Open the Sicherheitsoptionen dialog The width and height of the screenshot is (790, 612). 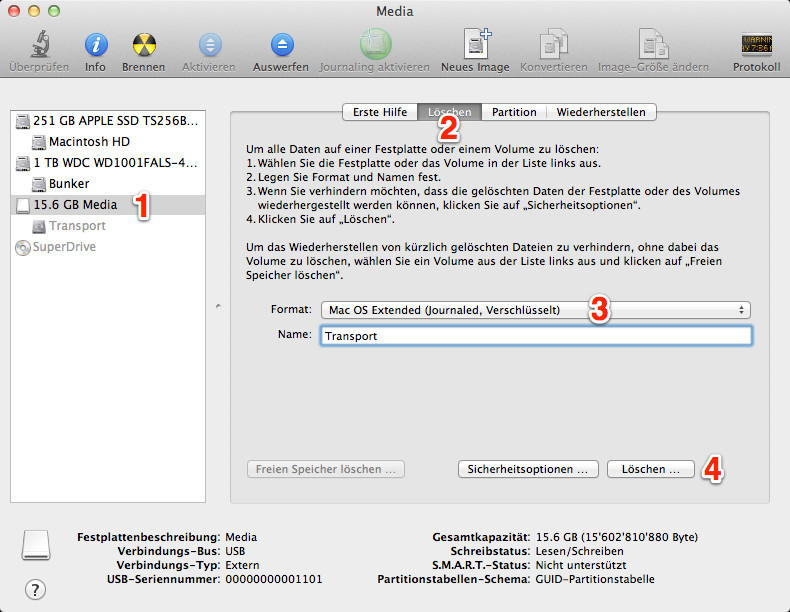528,469
